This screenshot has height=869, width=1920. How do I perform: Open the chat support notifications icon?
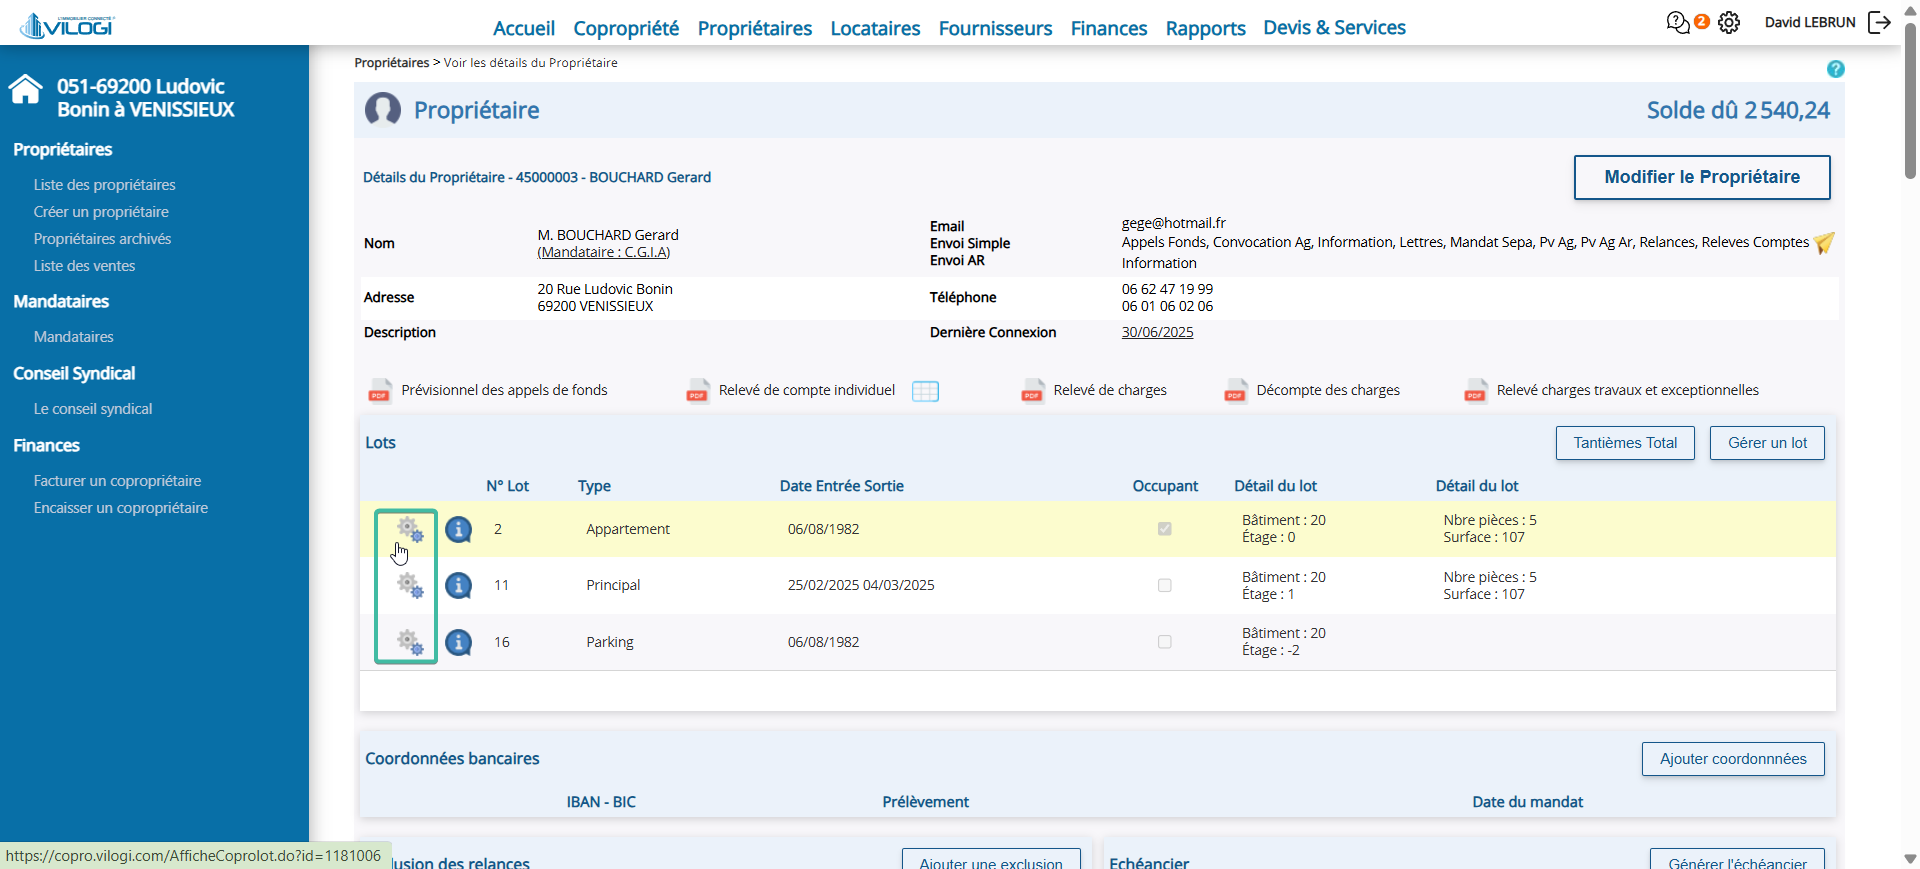[x=1678, y=22]
